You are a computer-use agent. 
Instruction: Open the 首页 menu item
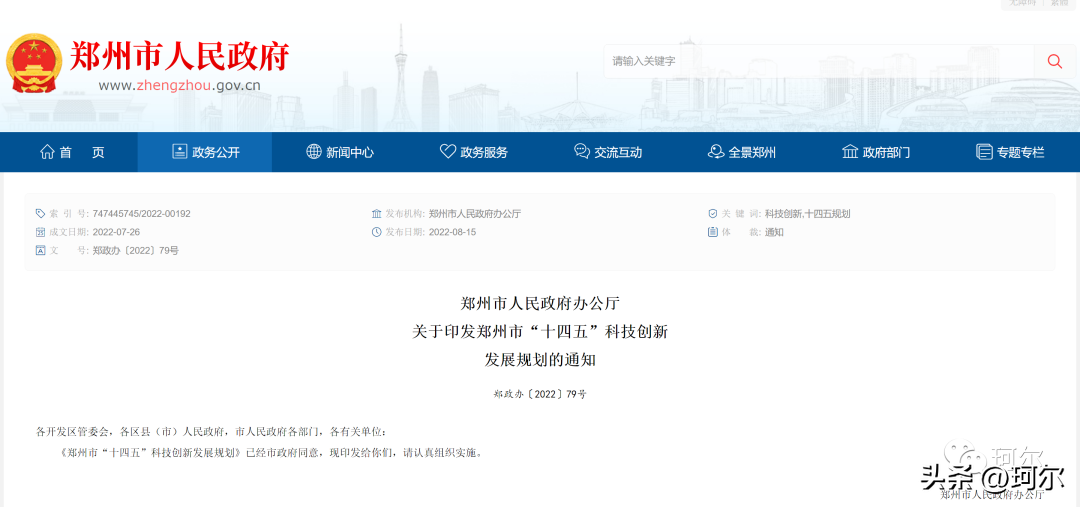tap(72, 152)
